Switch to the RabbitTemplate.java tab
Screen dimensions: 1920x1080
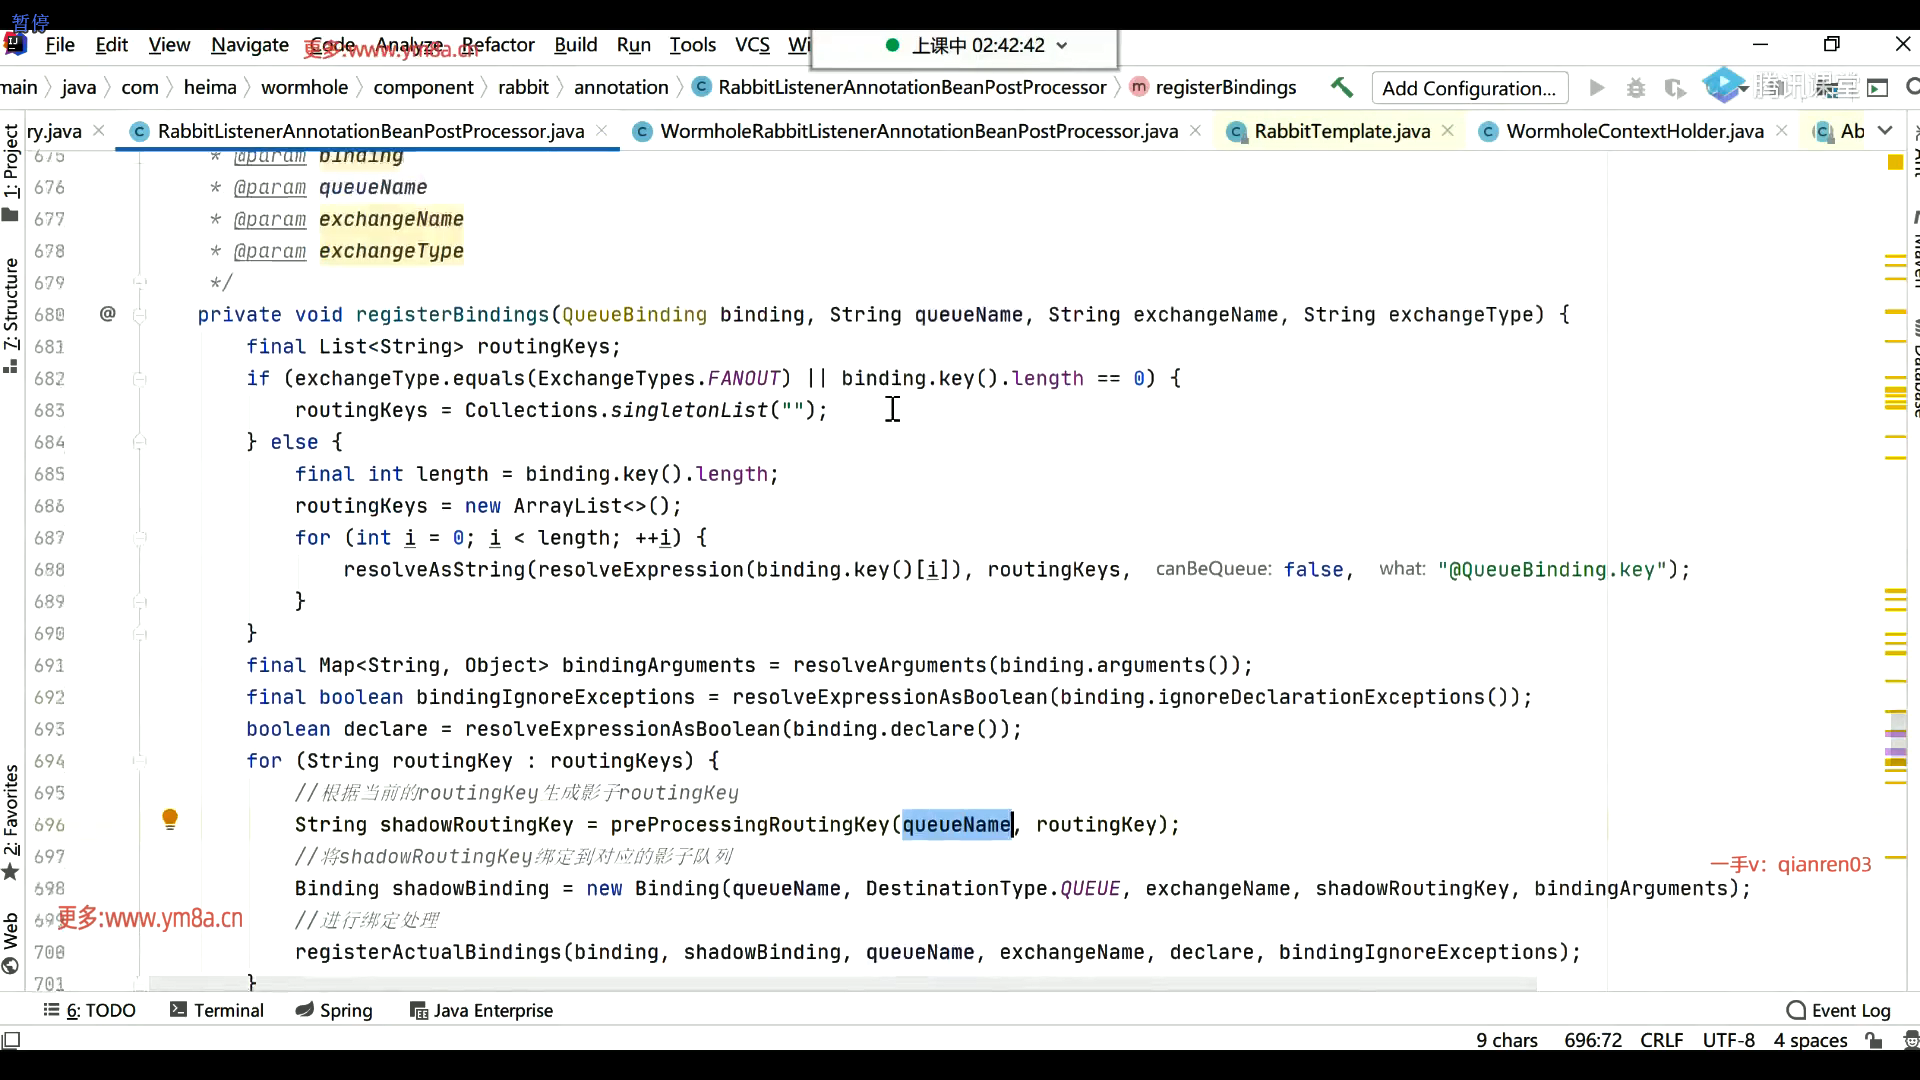click(1341, 131)
